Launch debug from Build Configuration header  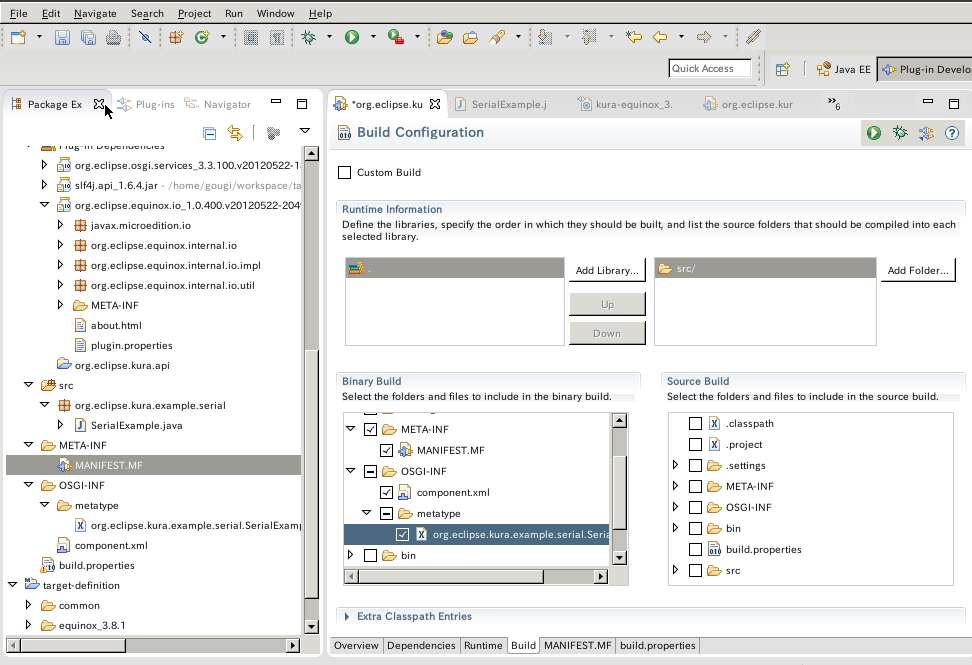900,133
